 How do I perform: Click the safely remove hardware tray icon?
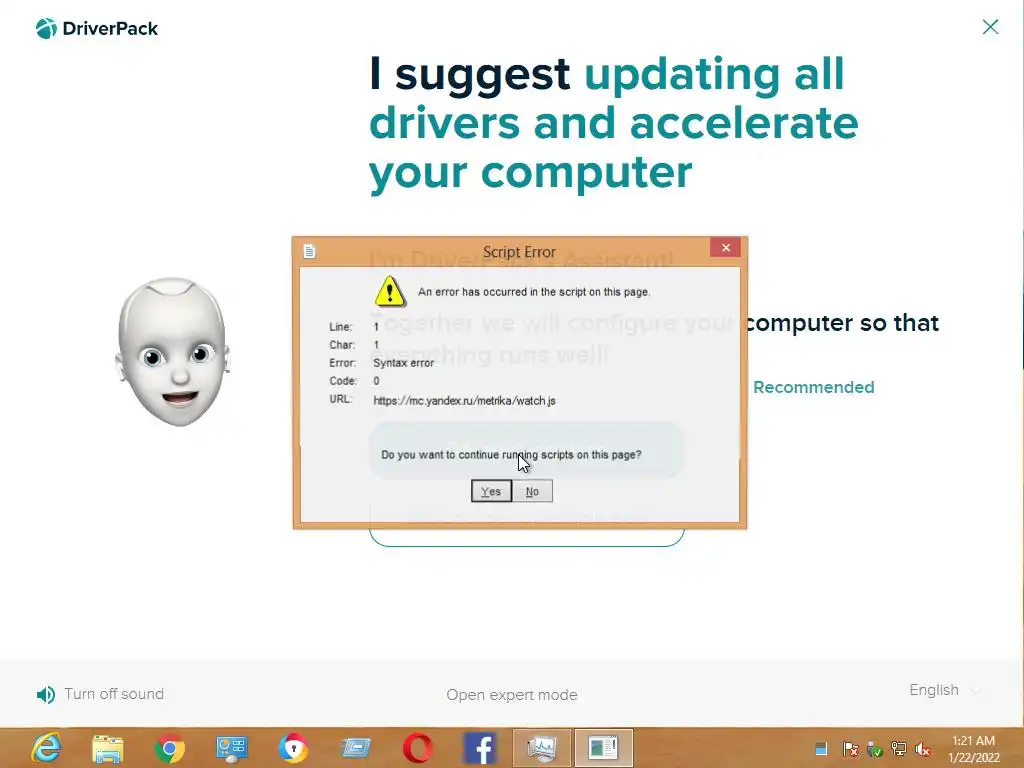[874, 748]
